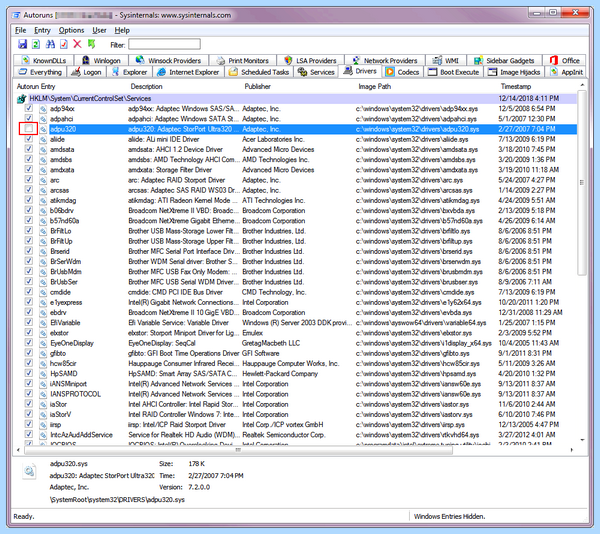The image size is (600, 534).
Task: Click the vertical scrollbar down arrow
Action: [x=582, y=440]
